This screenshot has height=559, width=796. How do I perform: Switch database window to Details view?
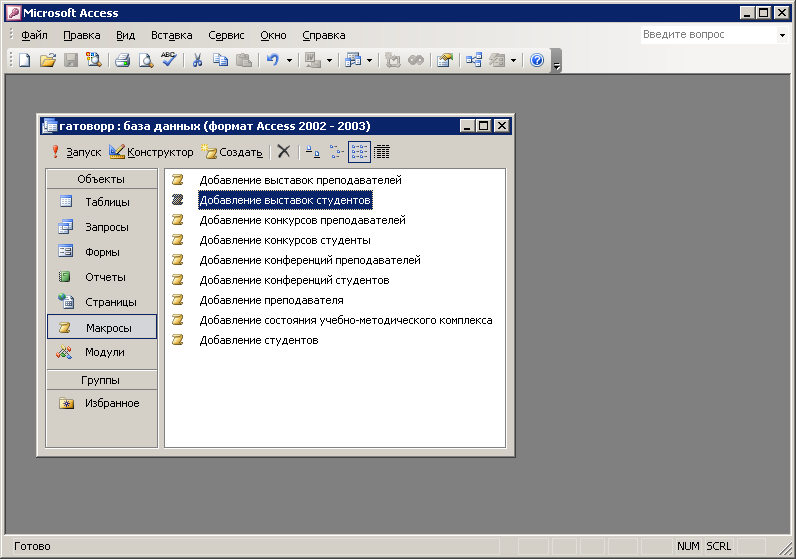pos(382,152)
